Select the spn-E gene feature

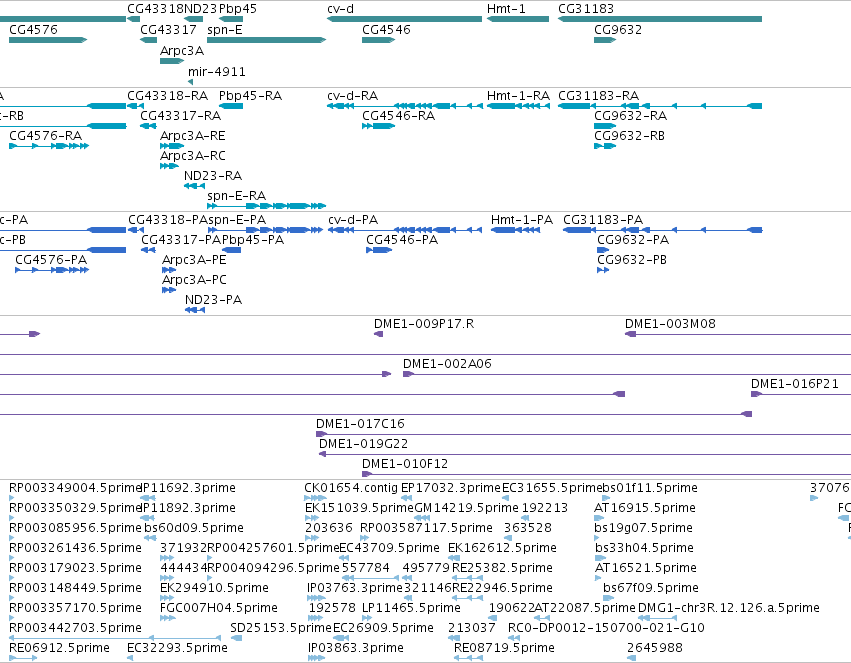tap(266, 40)
